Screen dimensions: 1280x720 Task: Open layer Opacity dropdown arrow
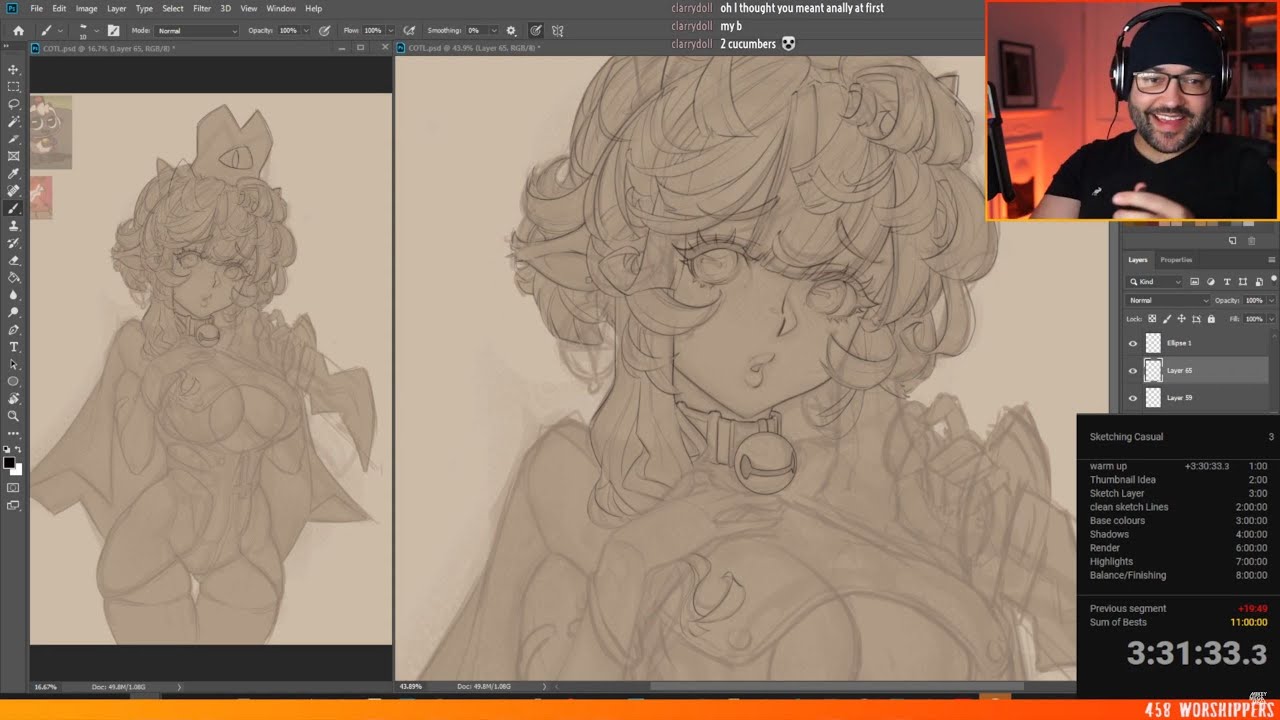click(x=1271, y=300)
